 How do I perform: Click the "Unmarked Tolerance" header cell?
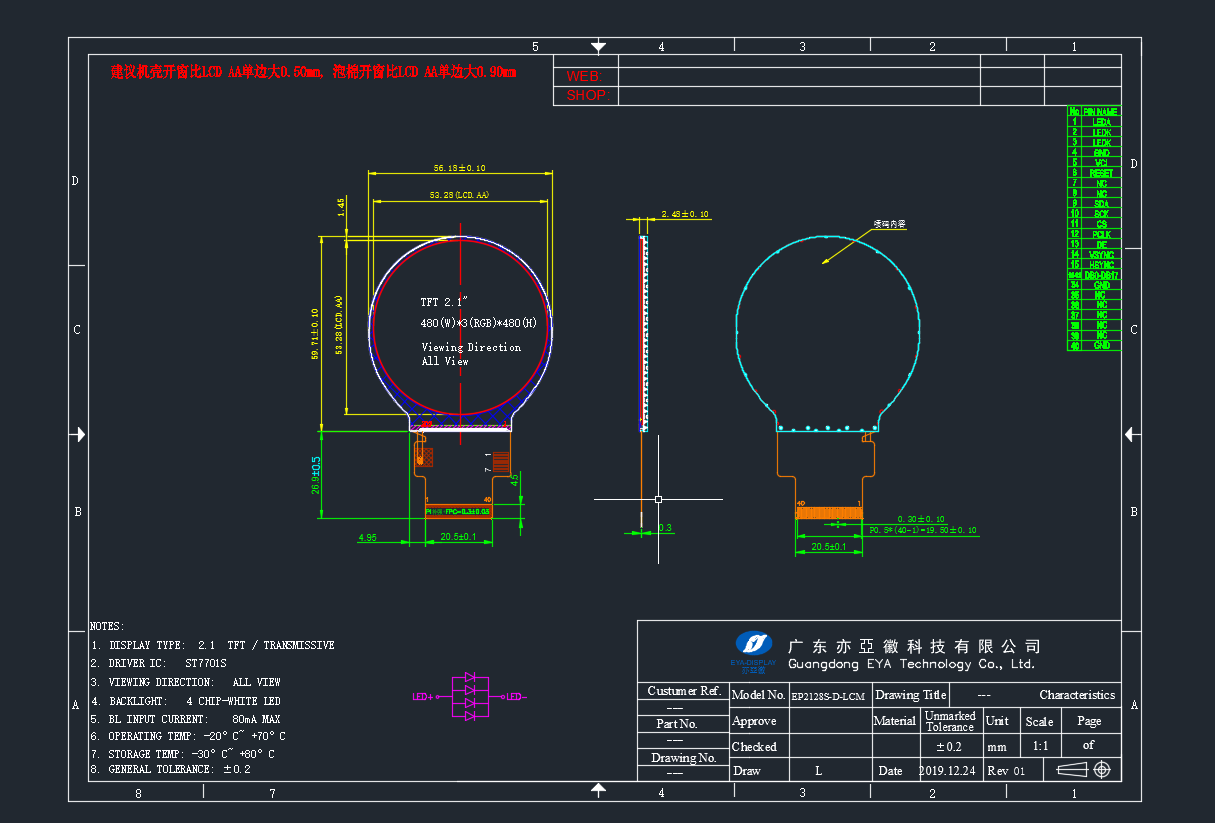[x=950, y=721]
